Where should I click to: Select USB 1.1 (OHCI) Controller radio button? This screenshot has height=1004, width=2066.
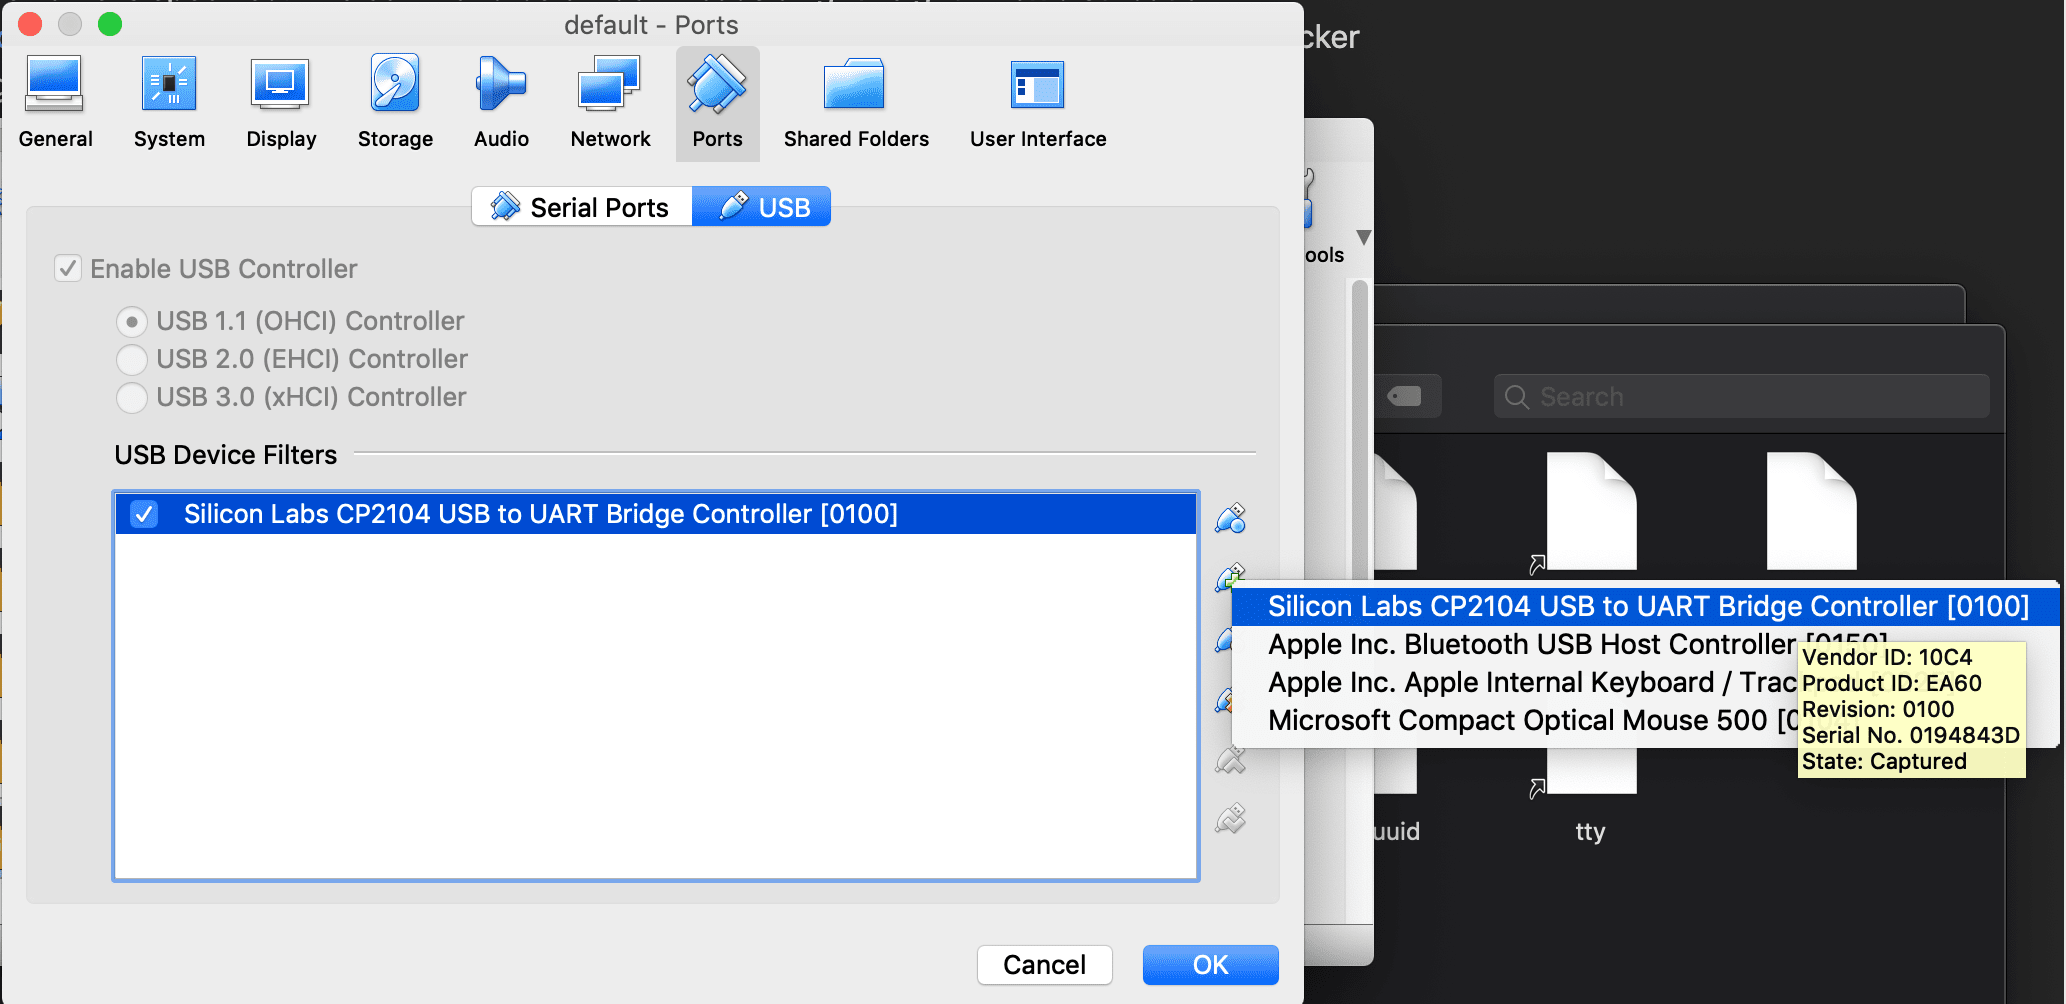coord(131,322)
